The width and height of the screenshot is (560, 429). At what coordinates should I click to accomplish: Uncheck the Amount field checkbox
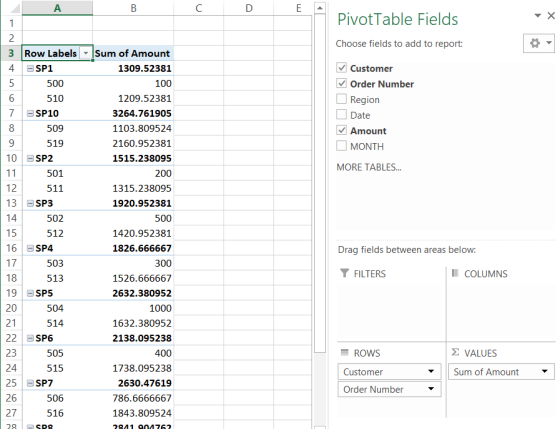(x=341, y=130)
